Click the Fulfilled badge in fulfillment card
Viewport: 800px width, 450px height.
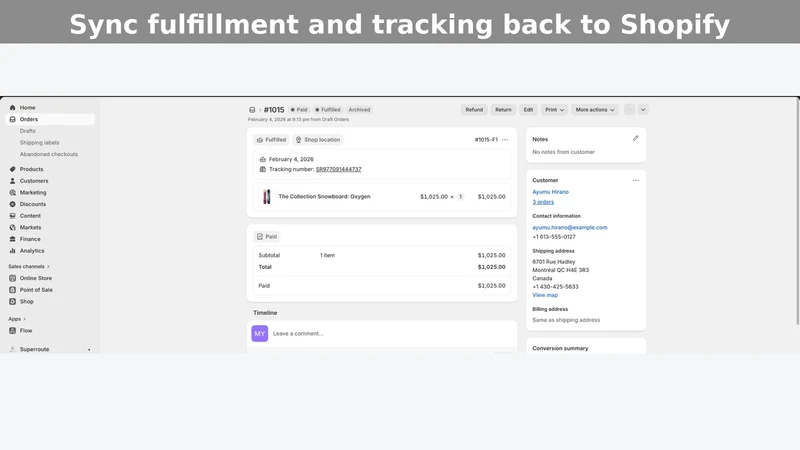tap(271, 140)
